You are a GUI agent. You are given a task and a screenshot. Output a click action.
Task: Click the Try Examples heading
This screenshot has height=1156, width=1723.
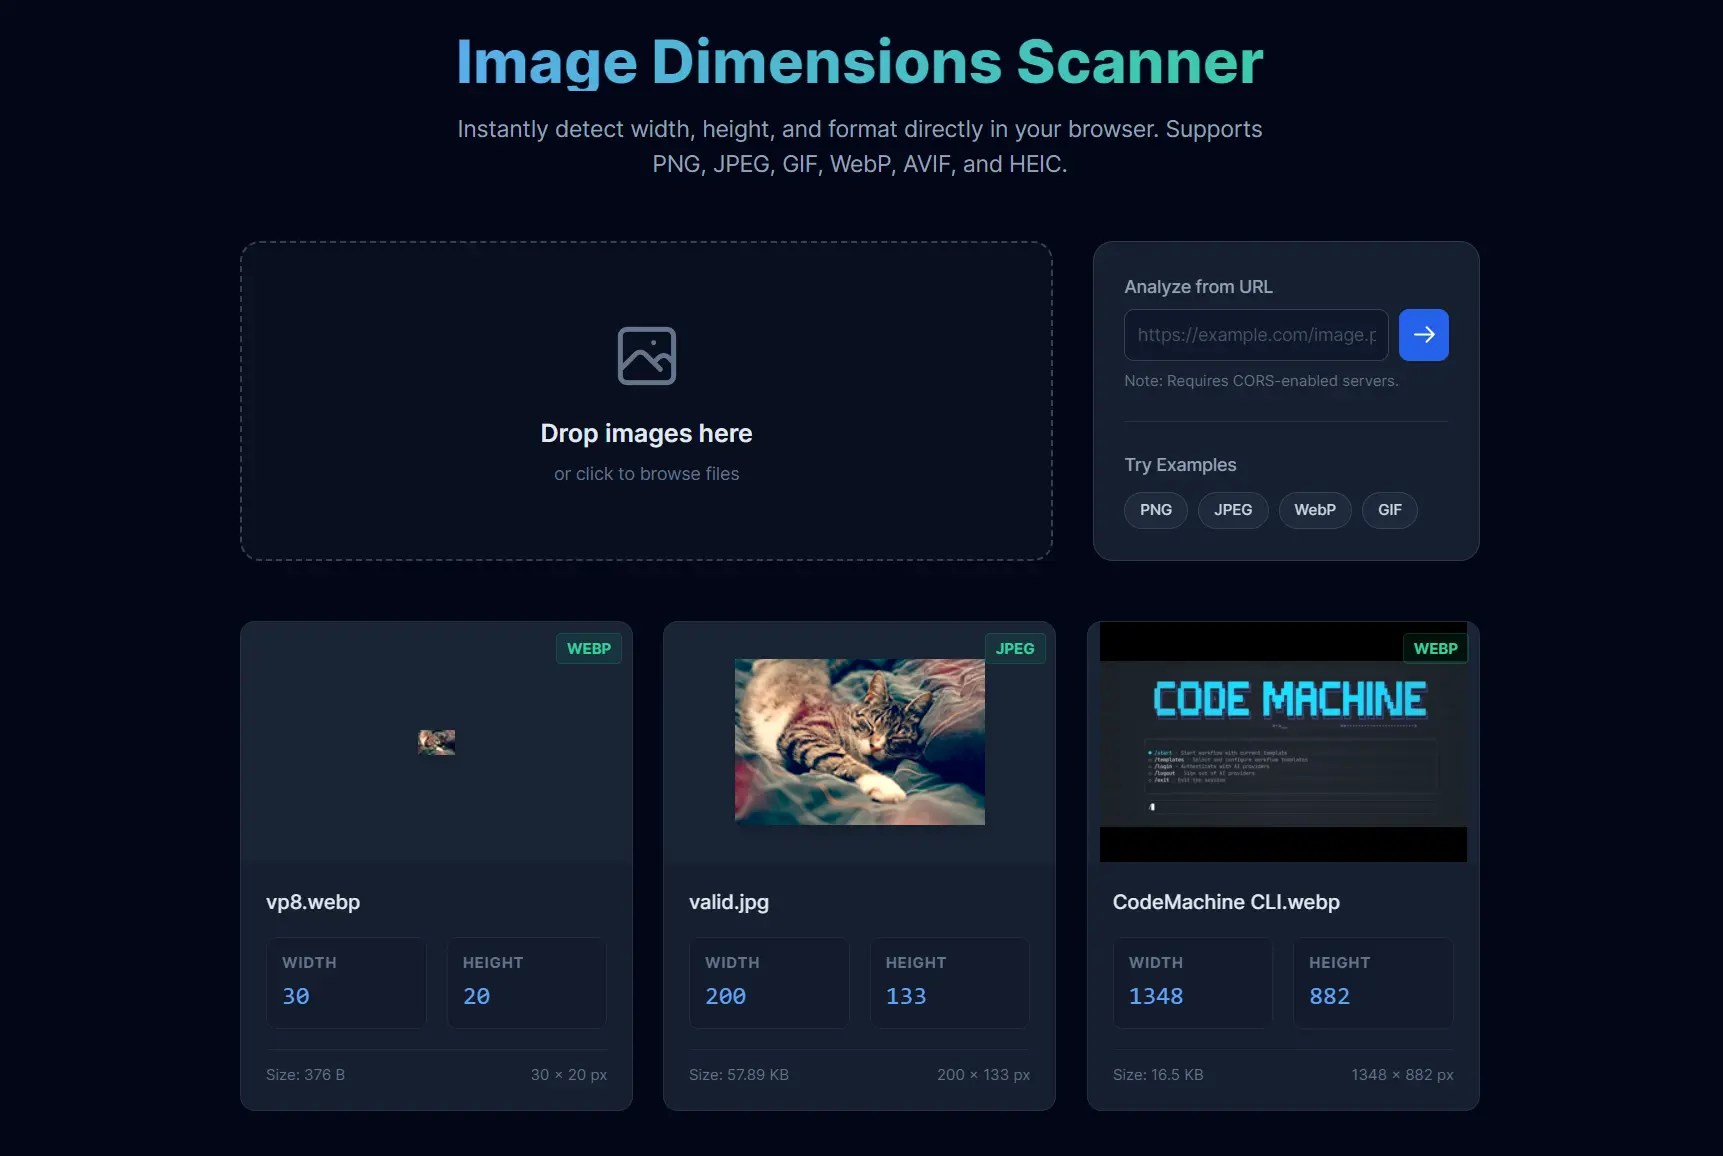[x=1180, y=464]
